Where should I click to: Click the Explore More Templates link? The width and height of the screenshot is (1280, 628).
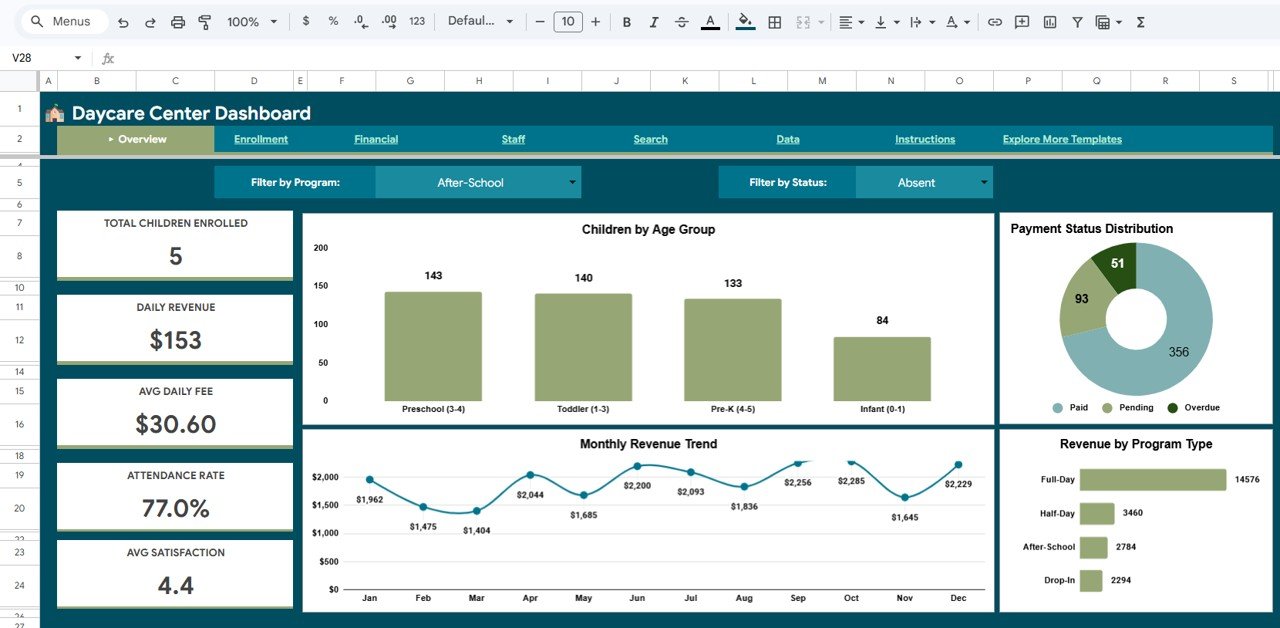(x=1061, y=139)
